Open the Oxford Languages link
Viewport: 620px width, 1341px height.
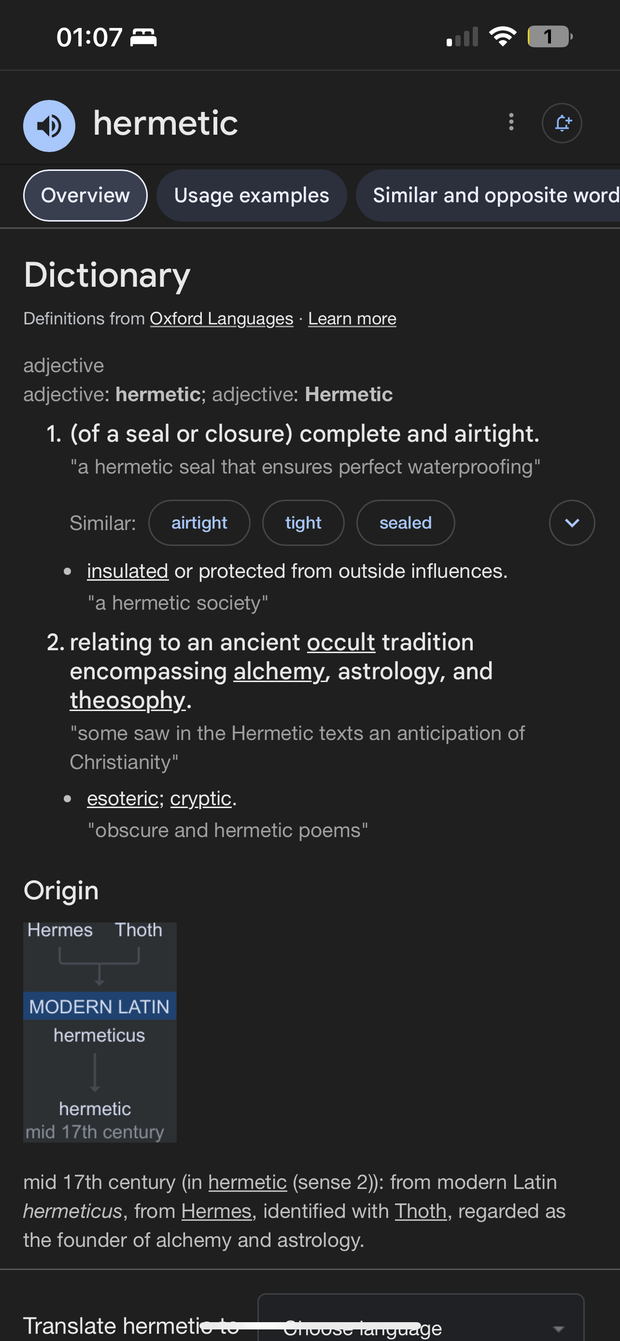[221, 319]
